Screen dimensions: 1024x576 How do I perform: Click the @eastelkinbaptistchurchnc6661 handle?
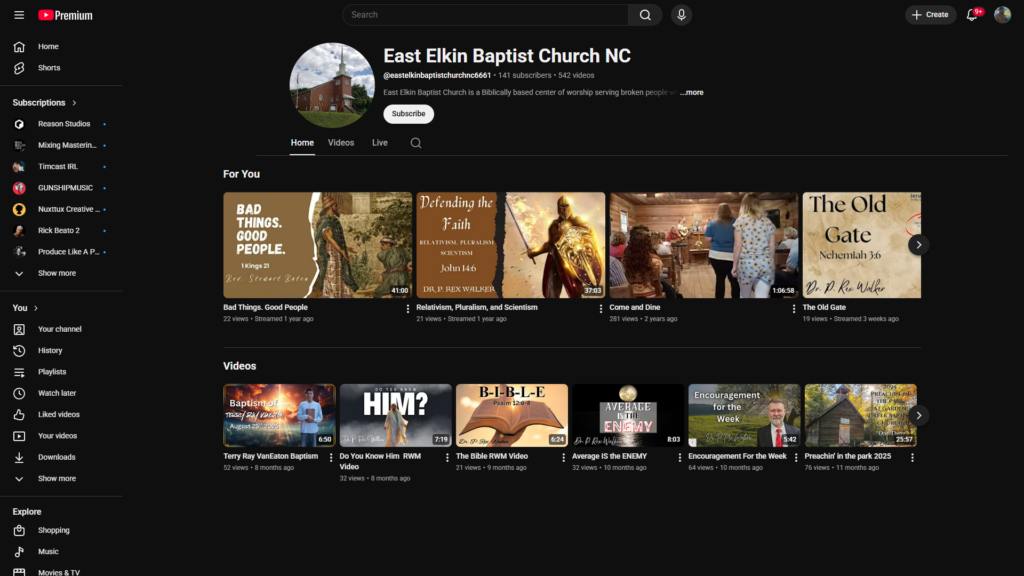pos(437,76)
